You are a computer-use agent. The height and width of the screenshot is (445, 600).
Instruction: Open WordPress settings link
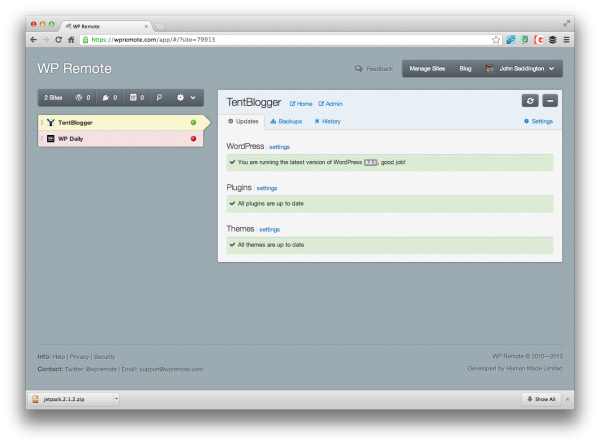pyautogui.click(x=279, y=147)
